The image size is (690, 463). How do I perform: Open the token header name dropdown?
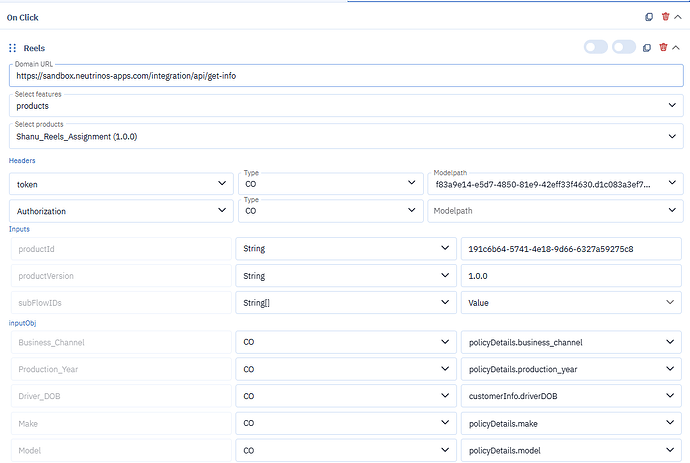(121, 184)
